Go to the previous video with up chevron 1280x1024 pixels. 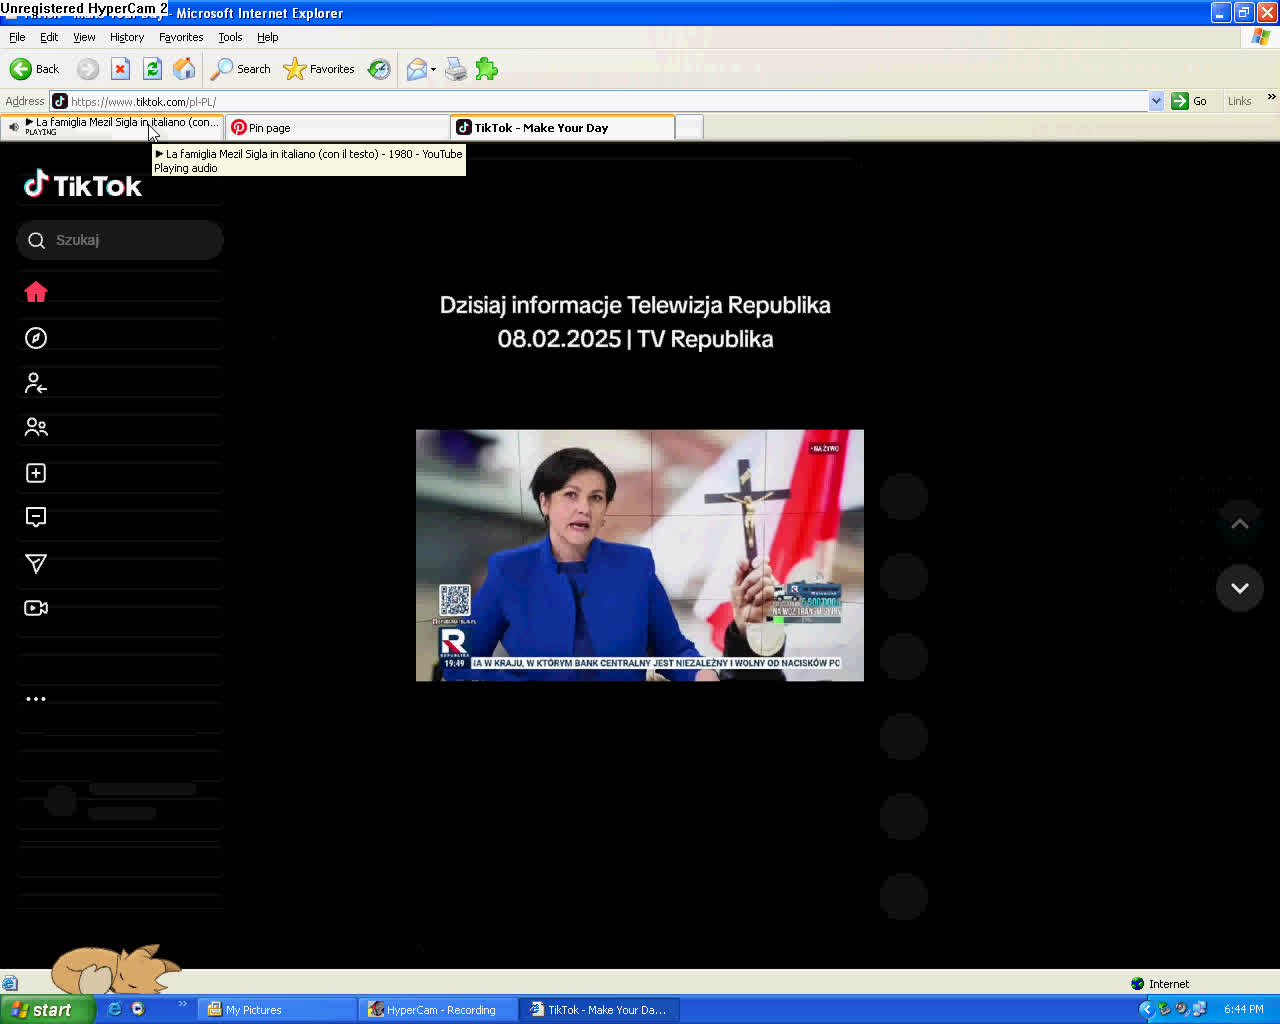[x=1240, y=524]
